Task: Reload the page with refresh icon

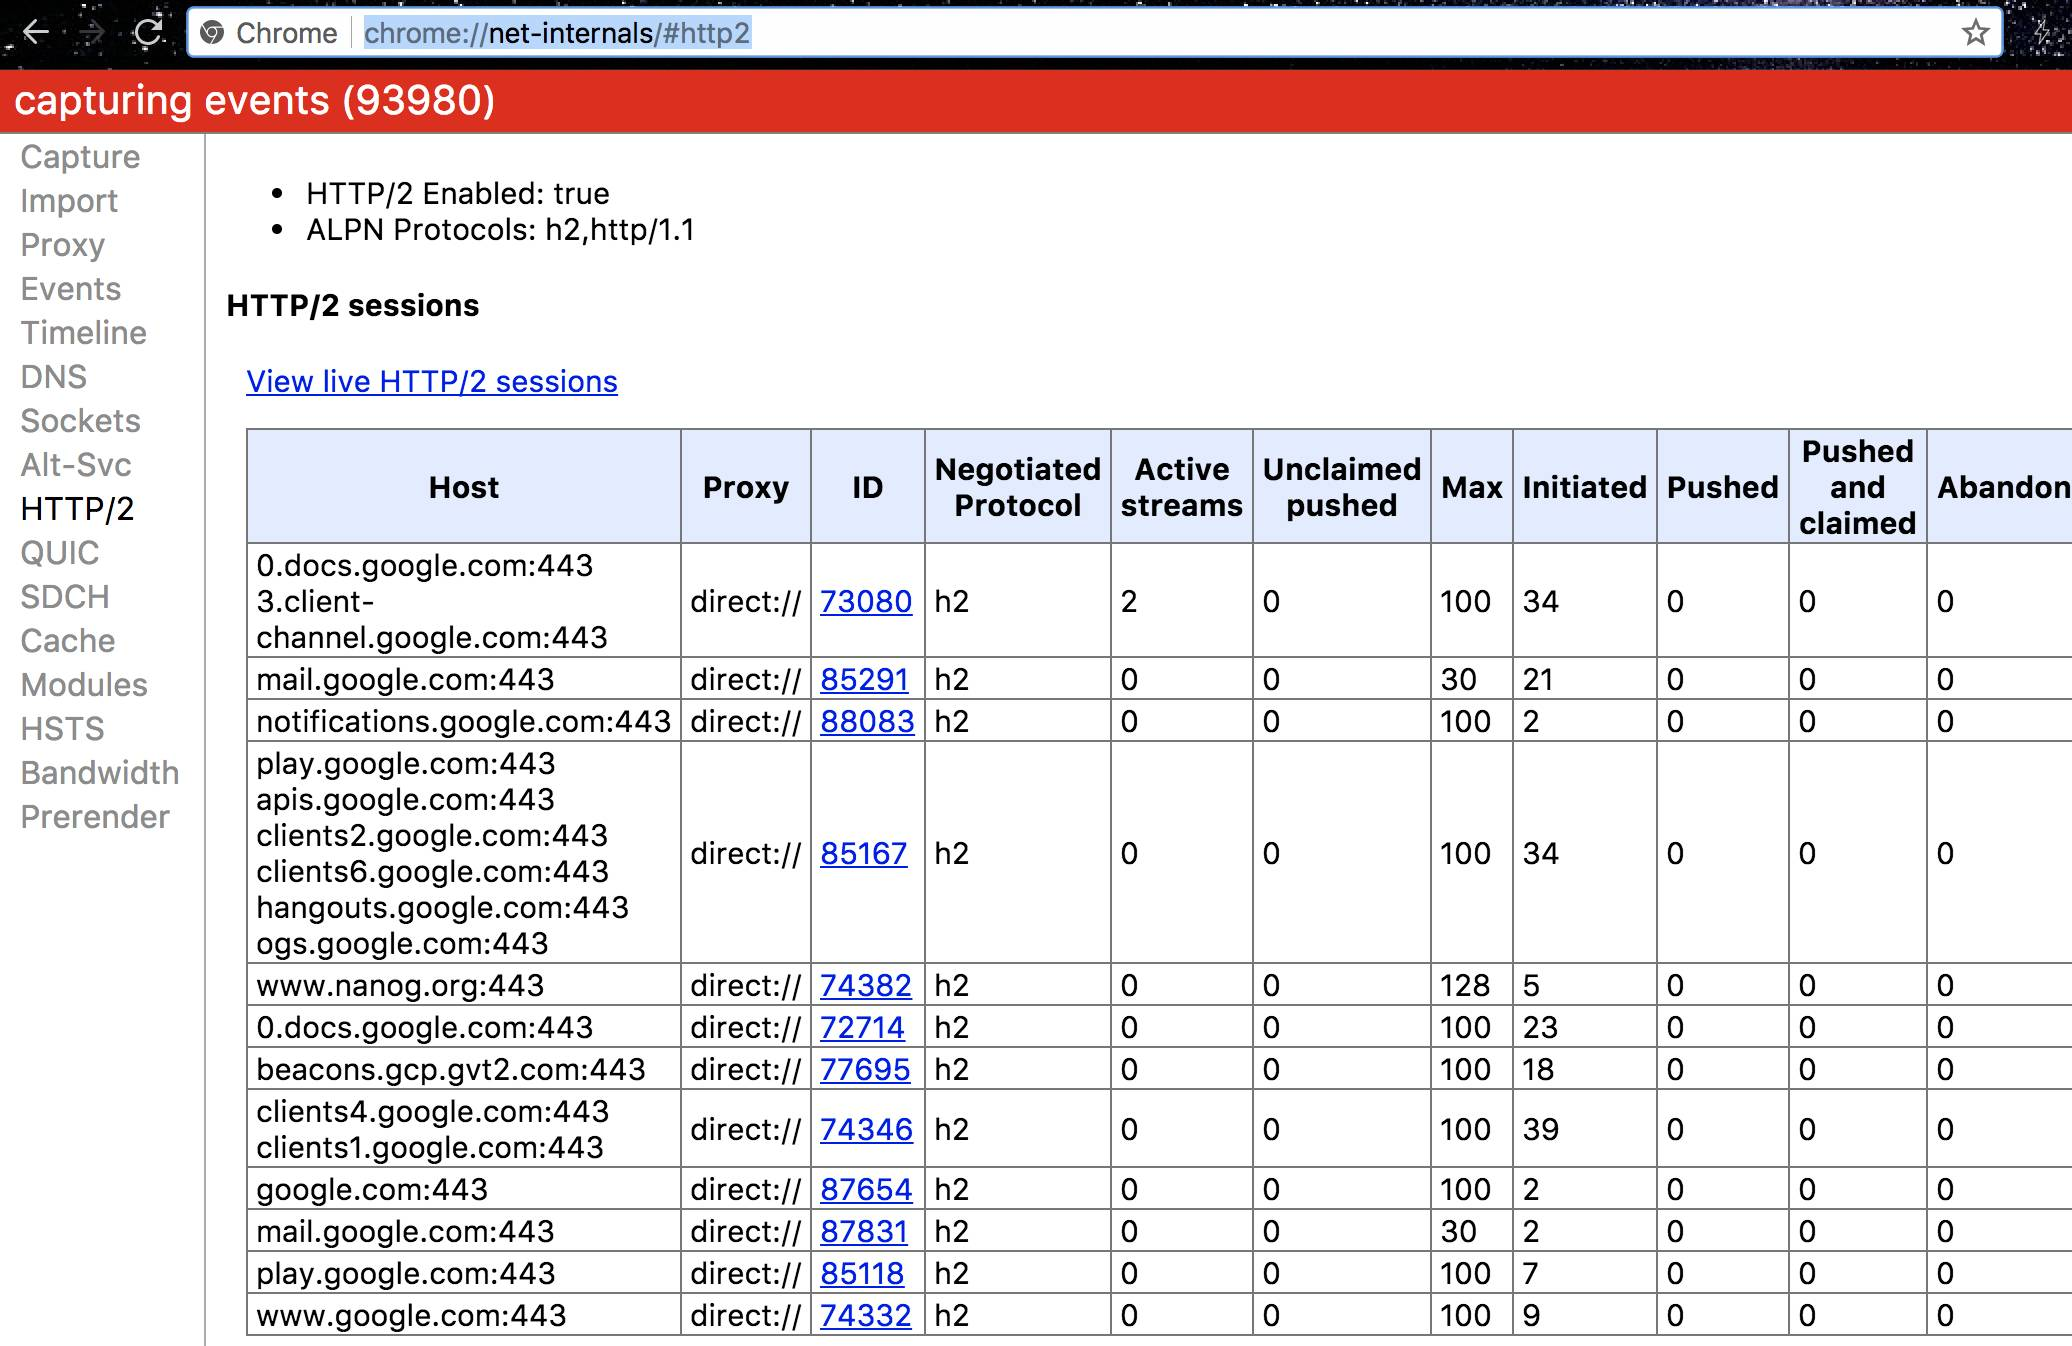Action: tap(149, 33)
